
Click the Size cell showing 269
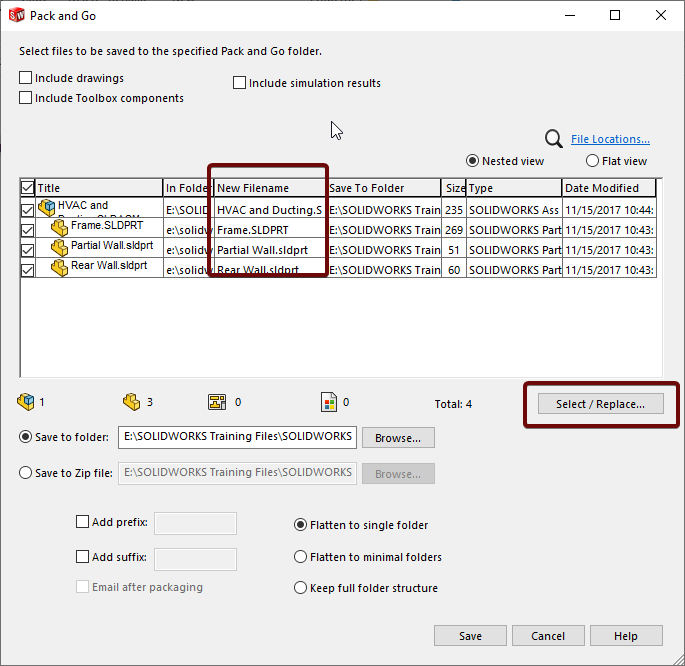click(454, 230)
